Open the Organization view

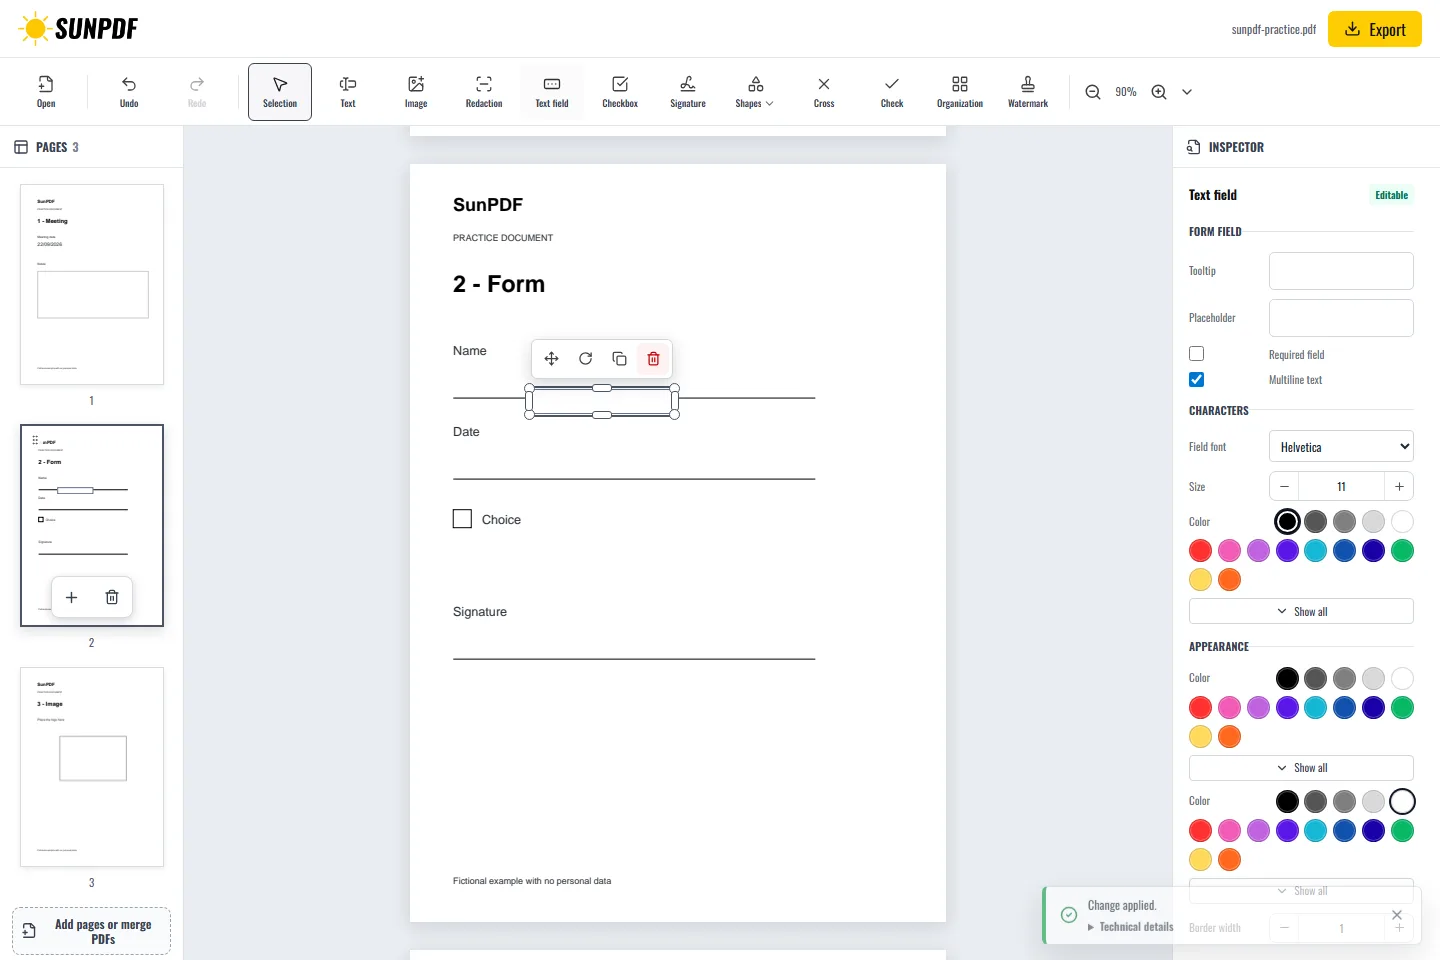[x=960, y=92]
